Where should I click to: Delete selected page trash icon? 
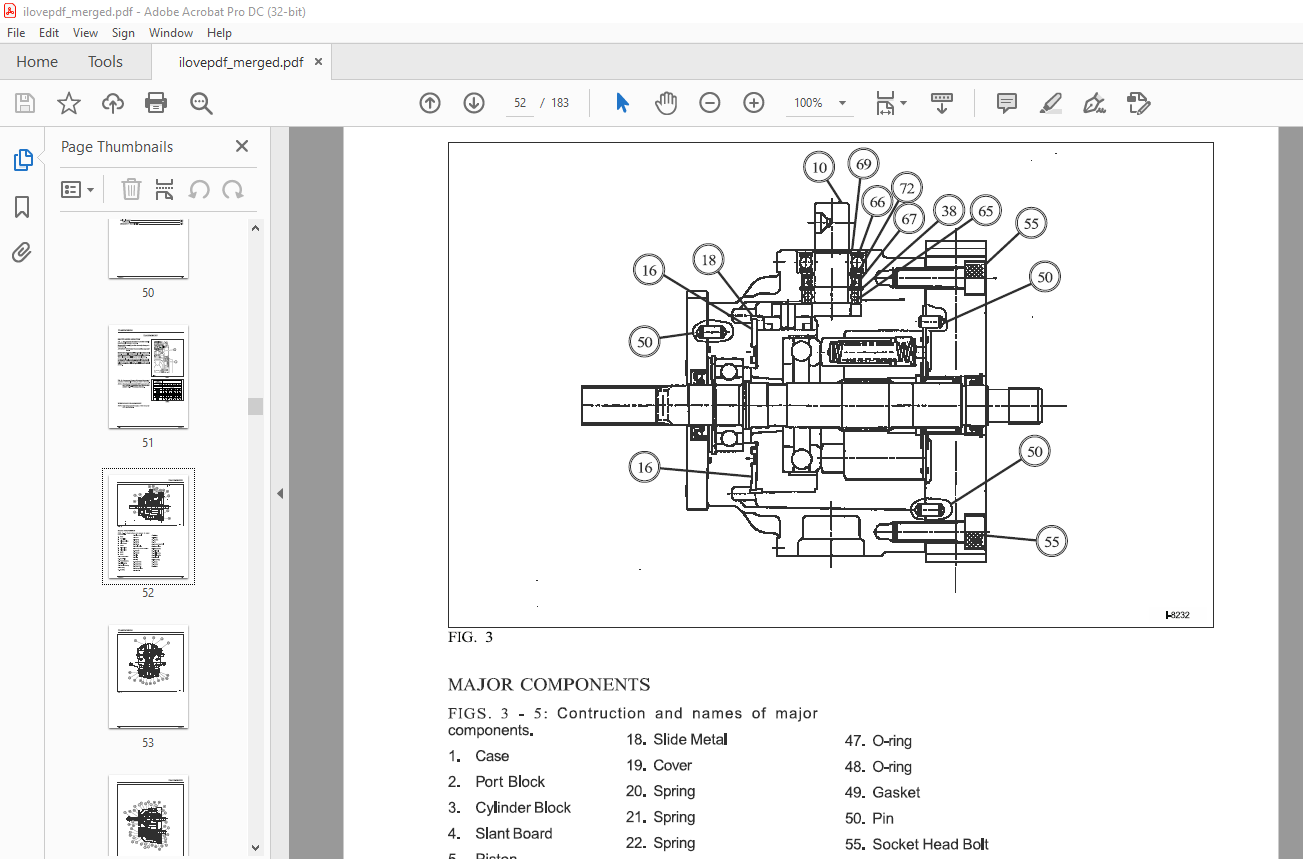pos(131,189)
